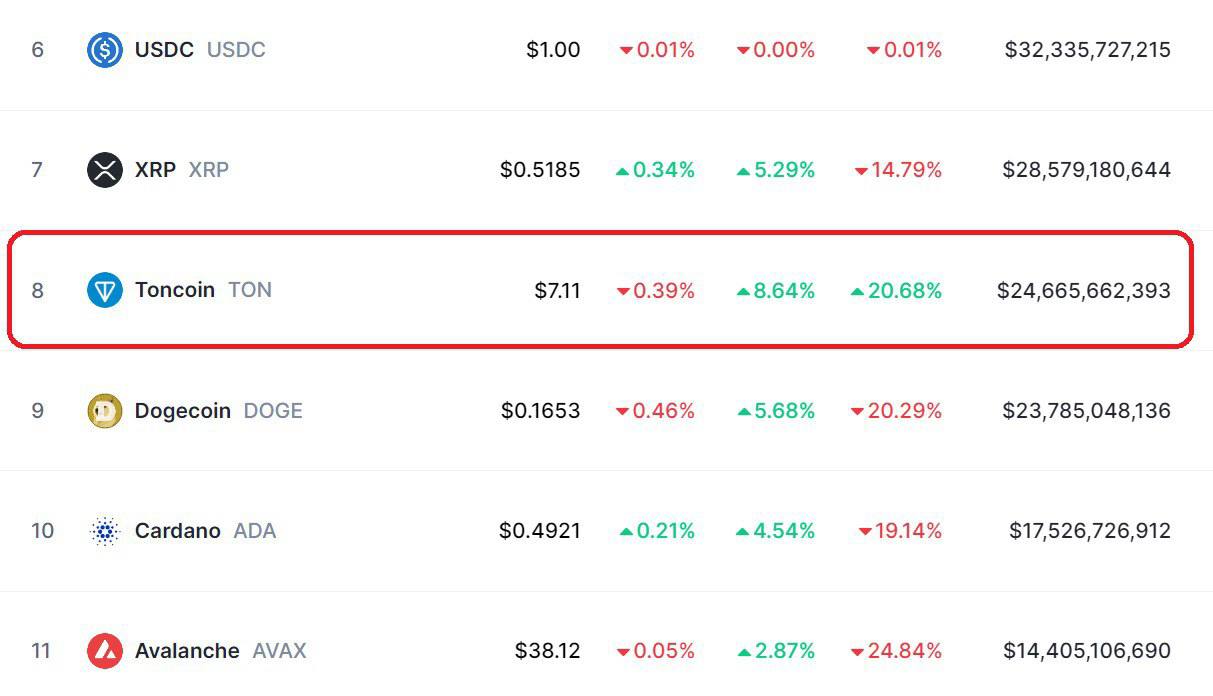Open the Cardano ADA link
1213x696 pixels.
[x=205, y=530]
